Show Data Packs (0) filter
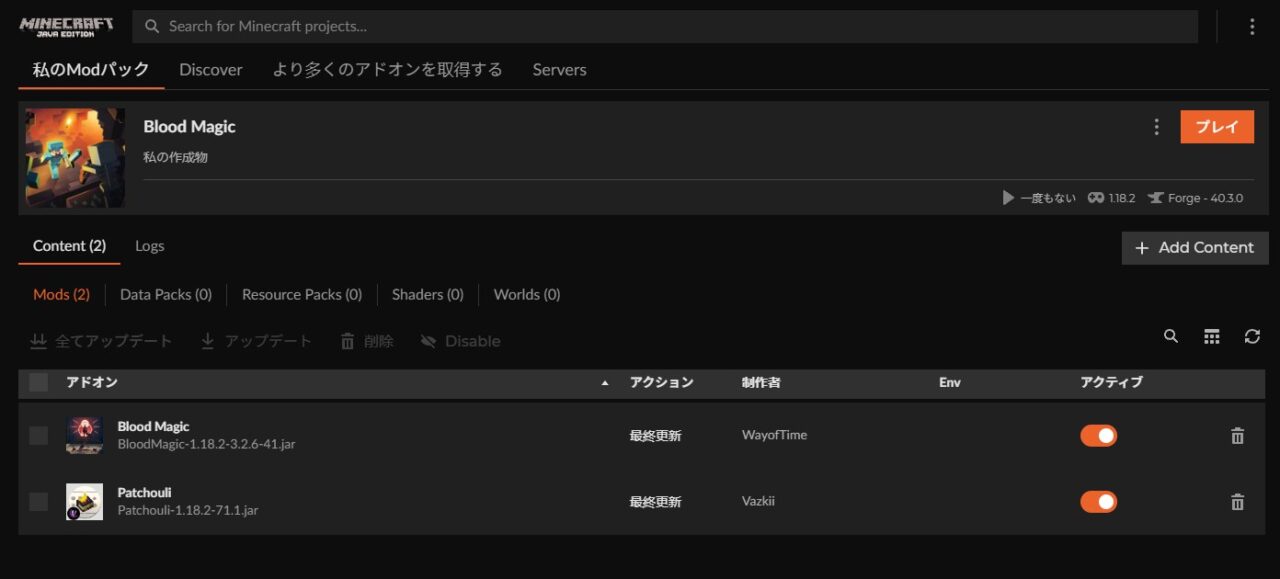 pyautogui.click(x=166, y=294)
